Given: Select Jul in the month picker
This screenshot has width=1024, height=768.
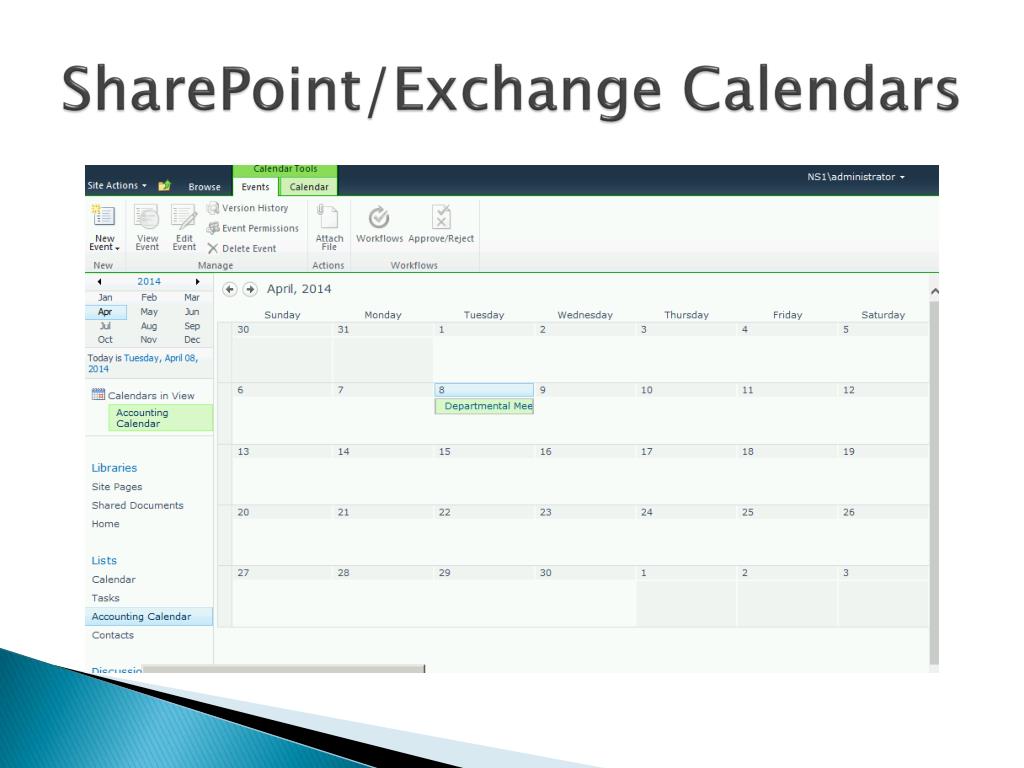Looking at the screenshot, I should pos(105,326).
